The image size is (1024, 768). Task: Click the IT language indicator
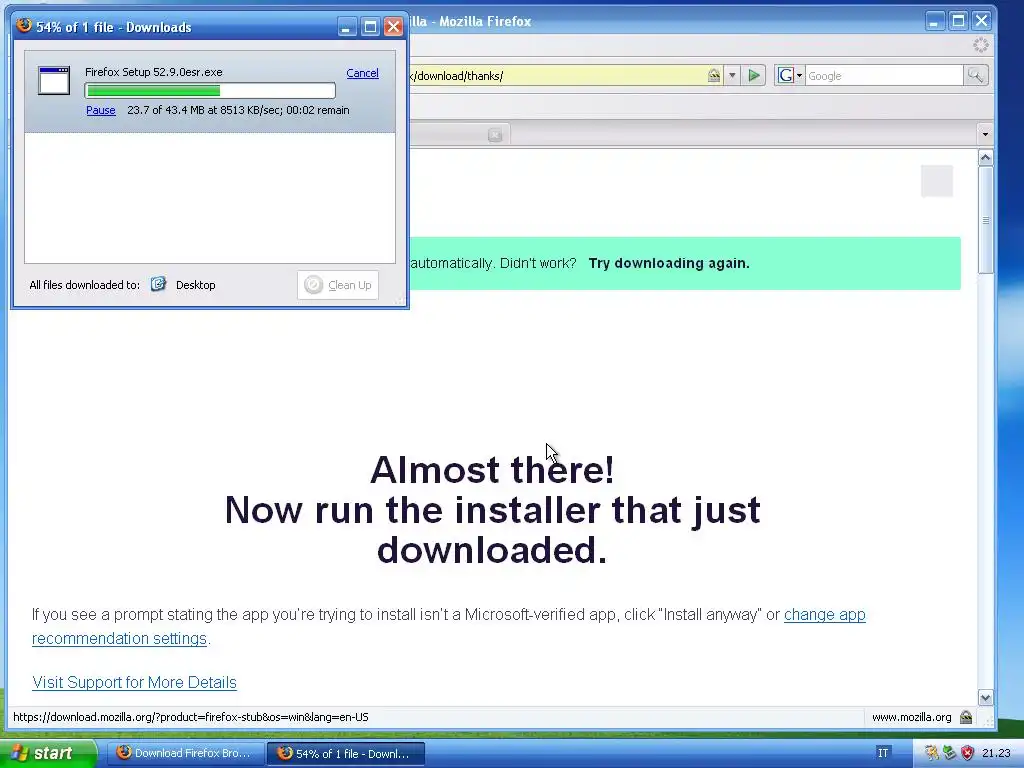(883, 753)
